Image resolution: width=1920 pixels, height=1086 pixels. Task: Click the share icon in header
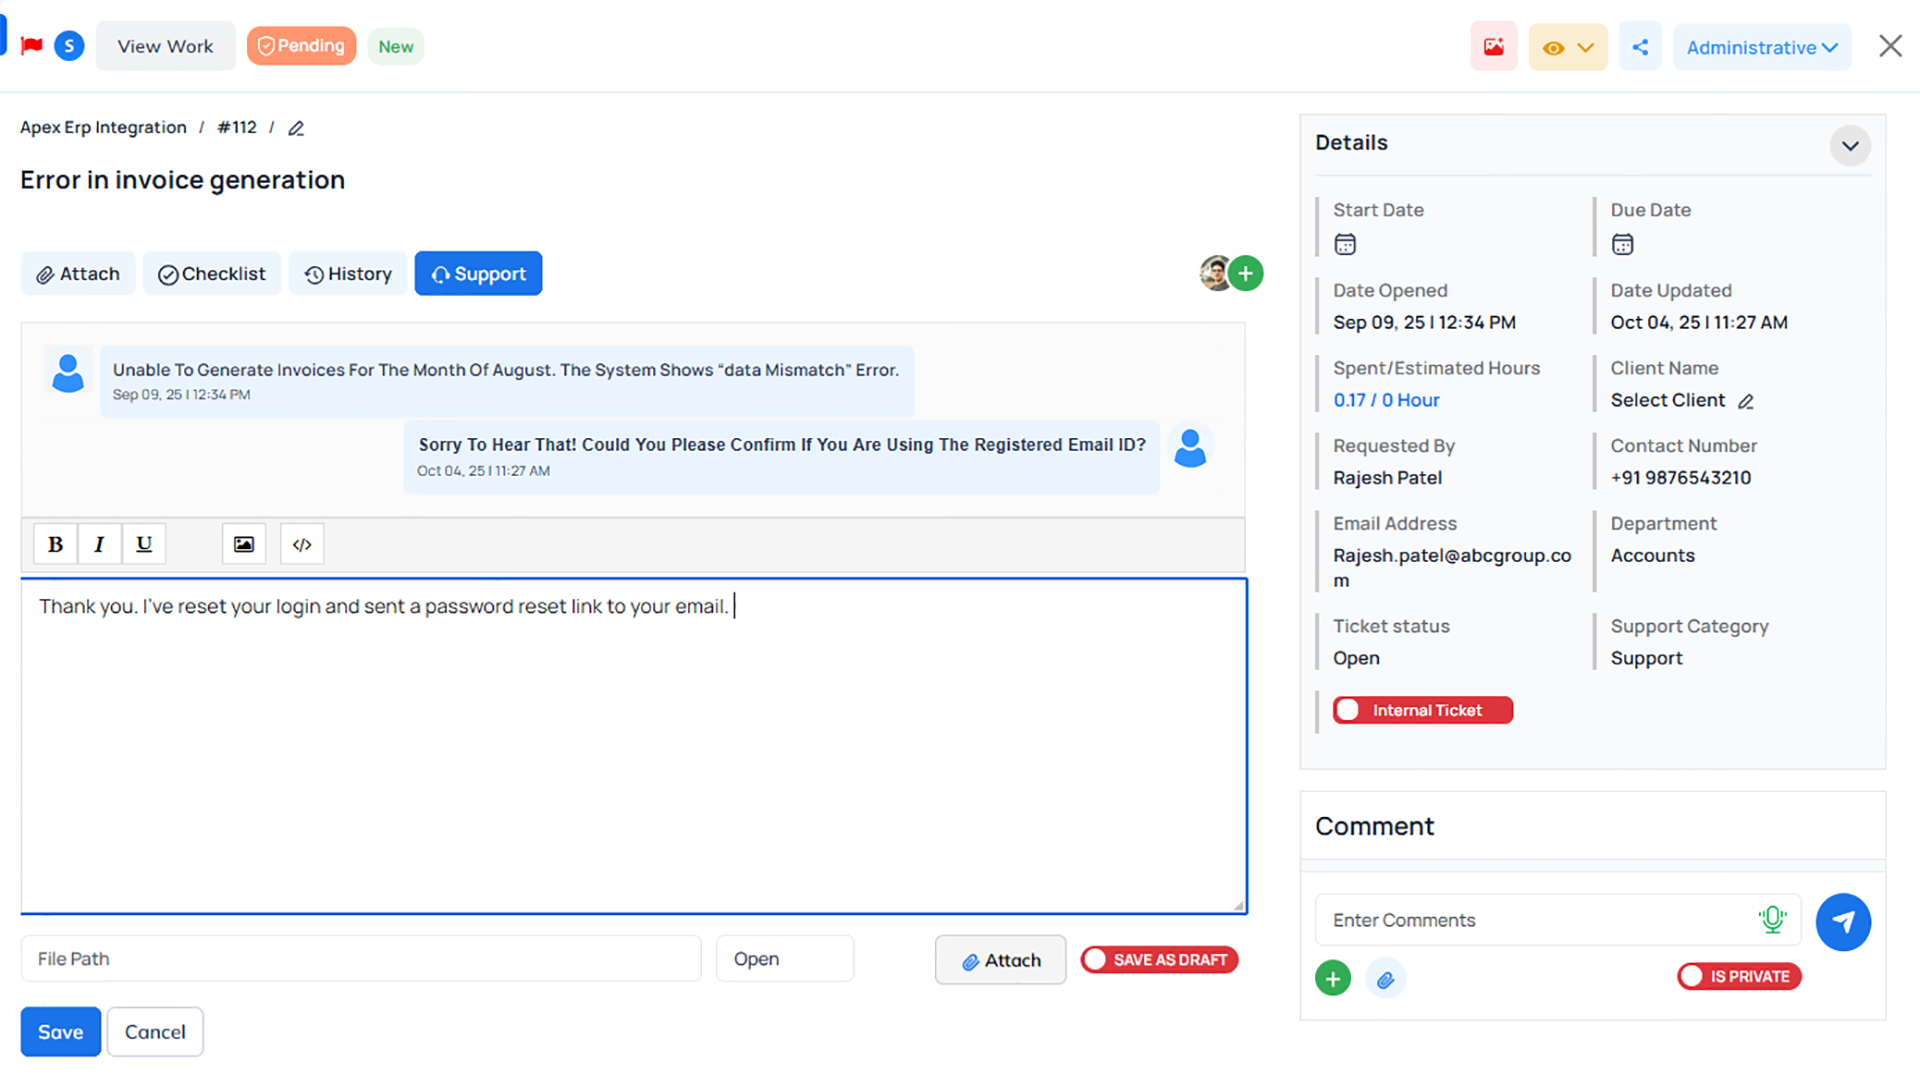pyautogui.click(x=1640, y=47)
